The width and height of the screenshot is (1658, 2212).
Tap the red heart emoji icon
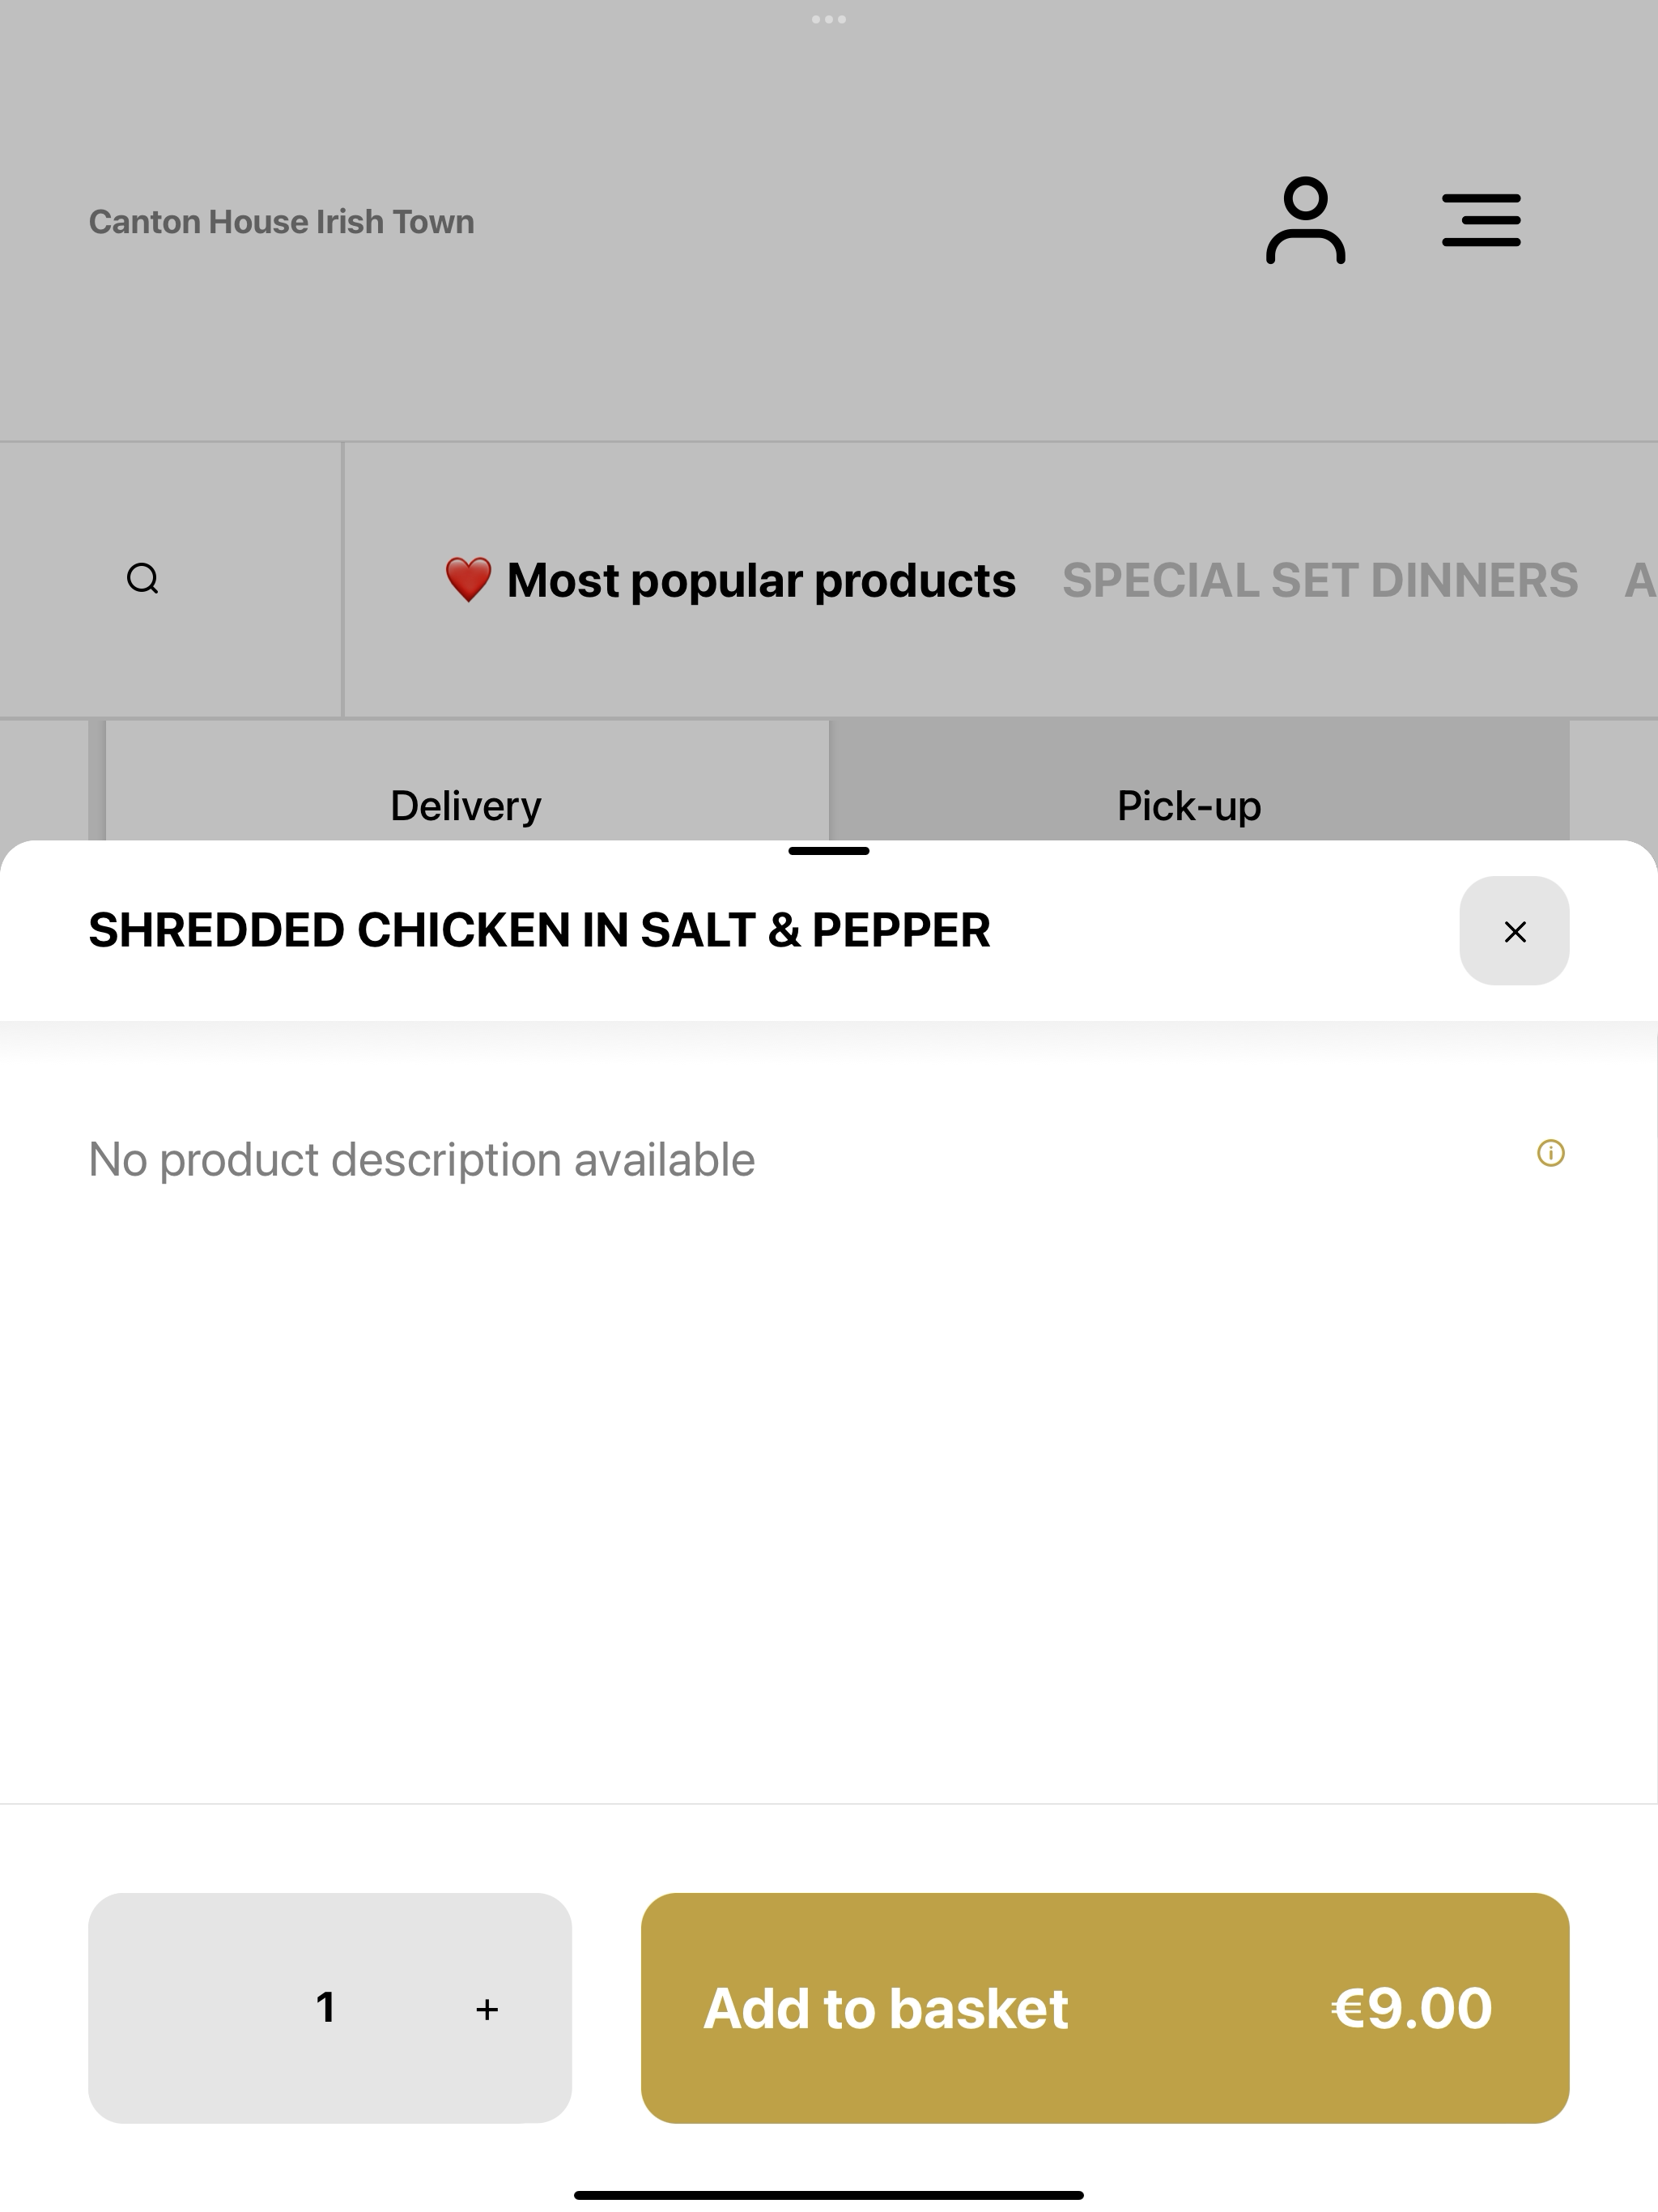click(468, 580)
